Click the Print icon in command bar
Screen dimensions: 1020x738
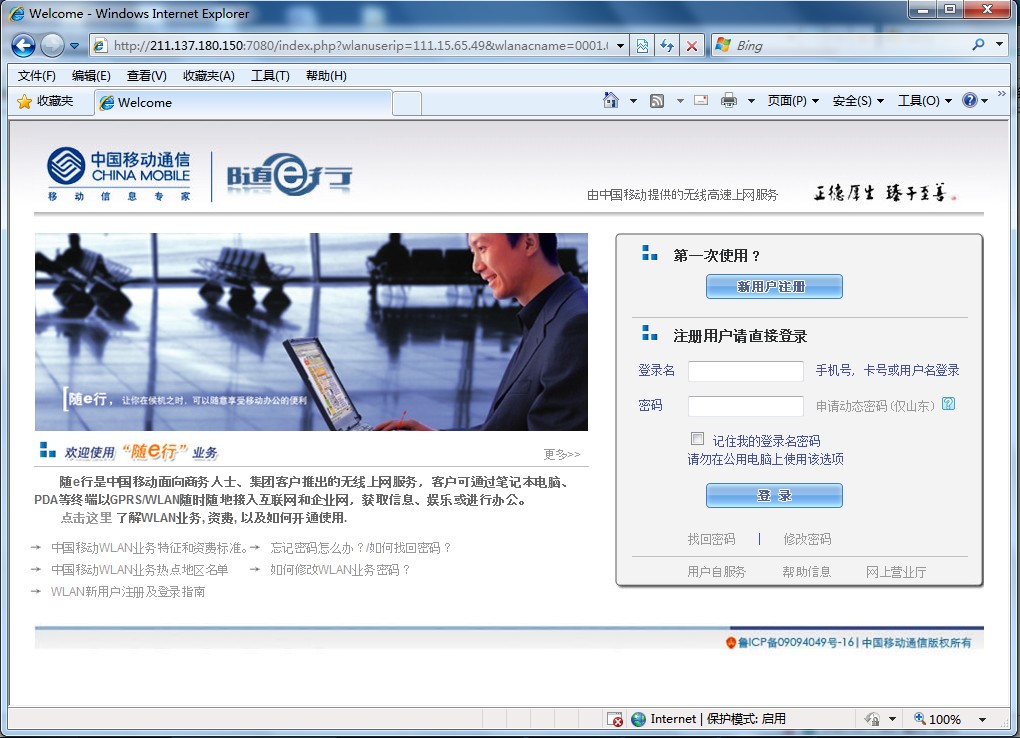pyautogui.click(x=729, y=101)
